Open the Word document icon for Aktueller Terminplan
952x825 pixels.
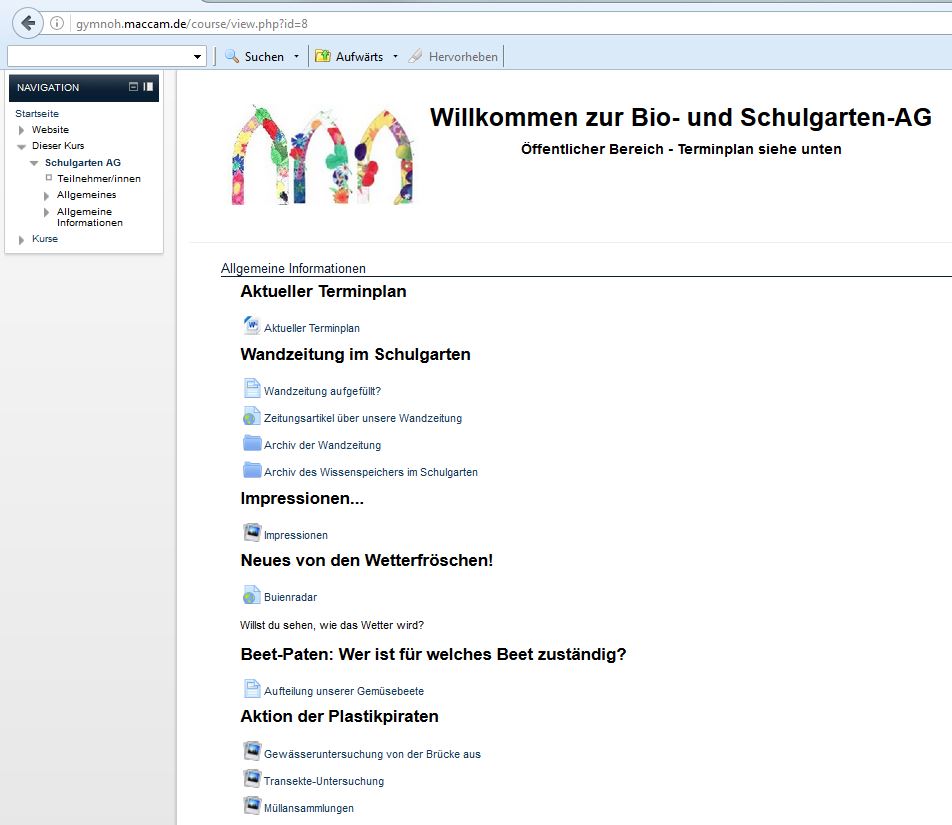[251, 326]
